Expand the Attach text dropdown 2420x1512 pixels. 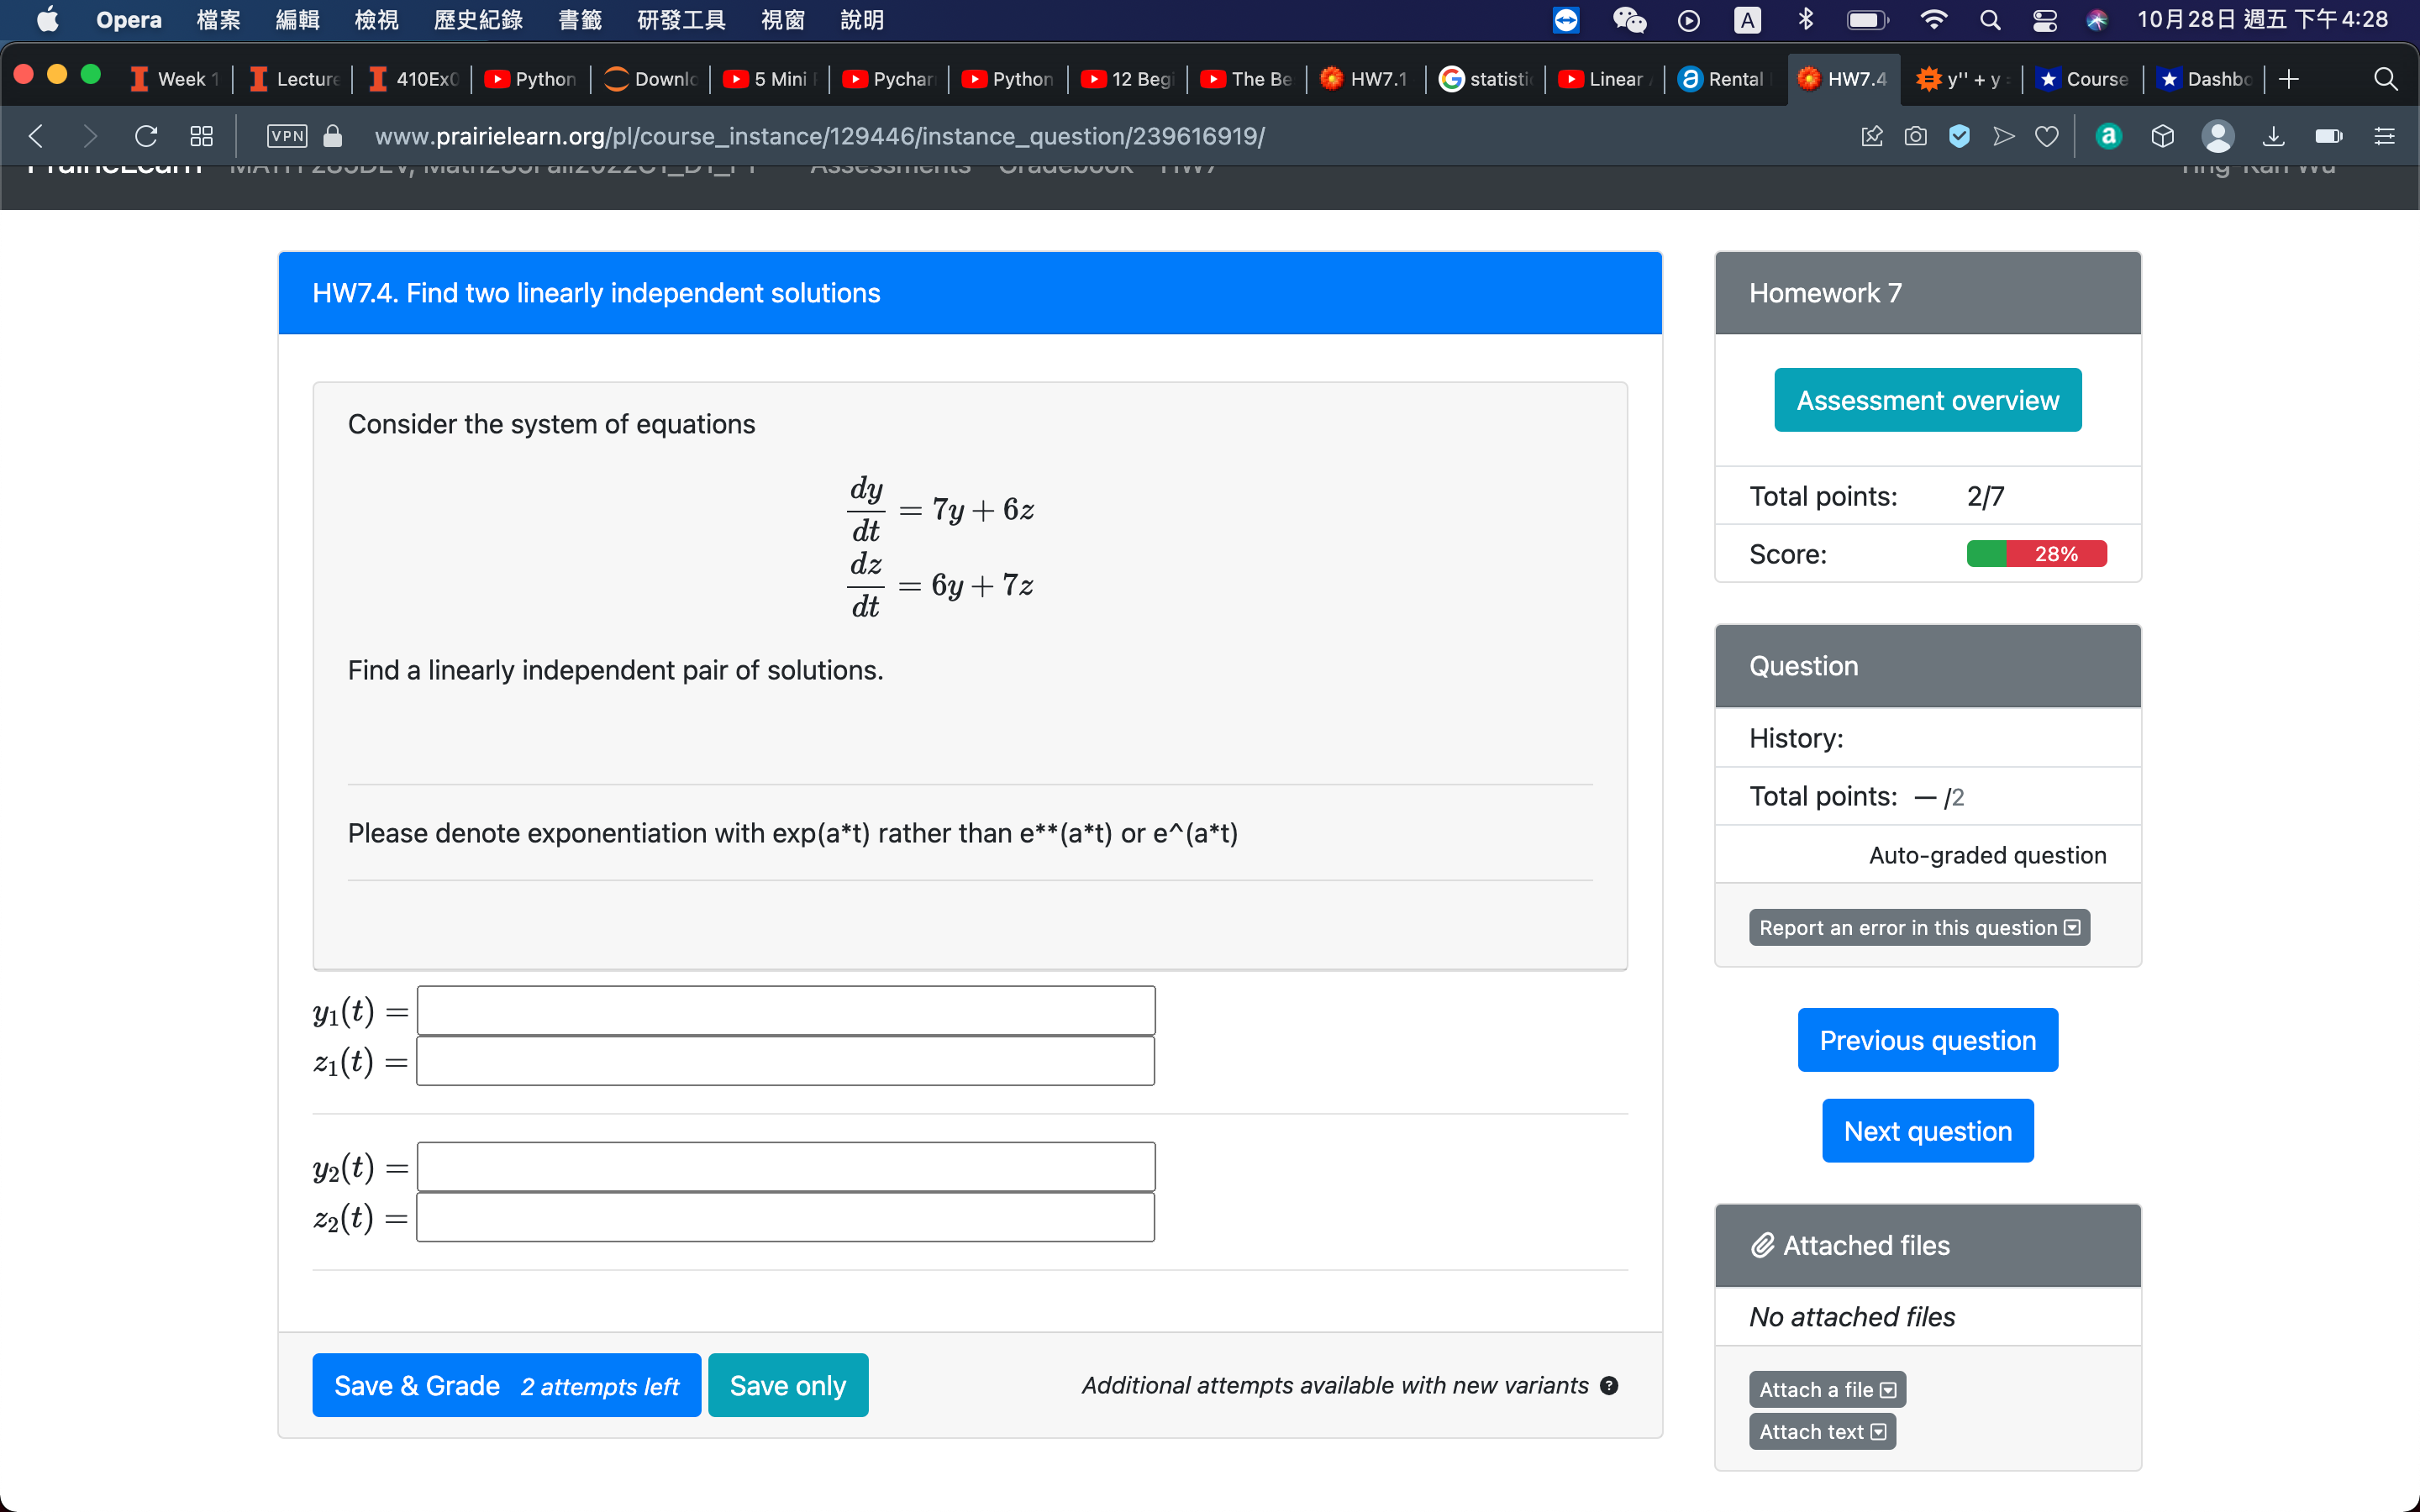coord(1821,1431)
